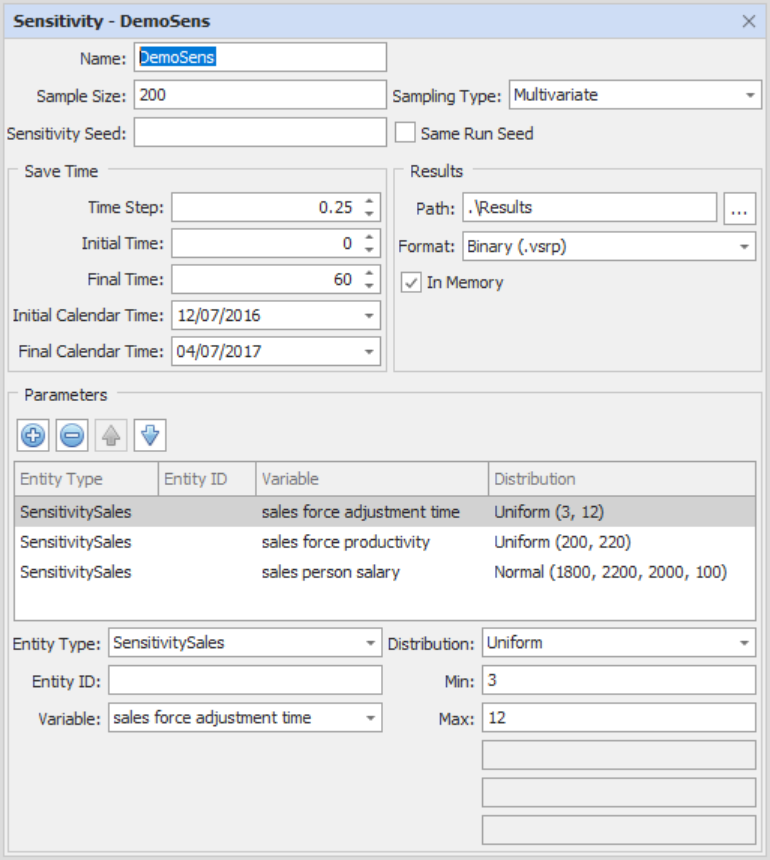This screenshot has height=860, width=770.
Task: Click the Distribution column header
Action: coord(622,479)
